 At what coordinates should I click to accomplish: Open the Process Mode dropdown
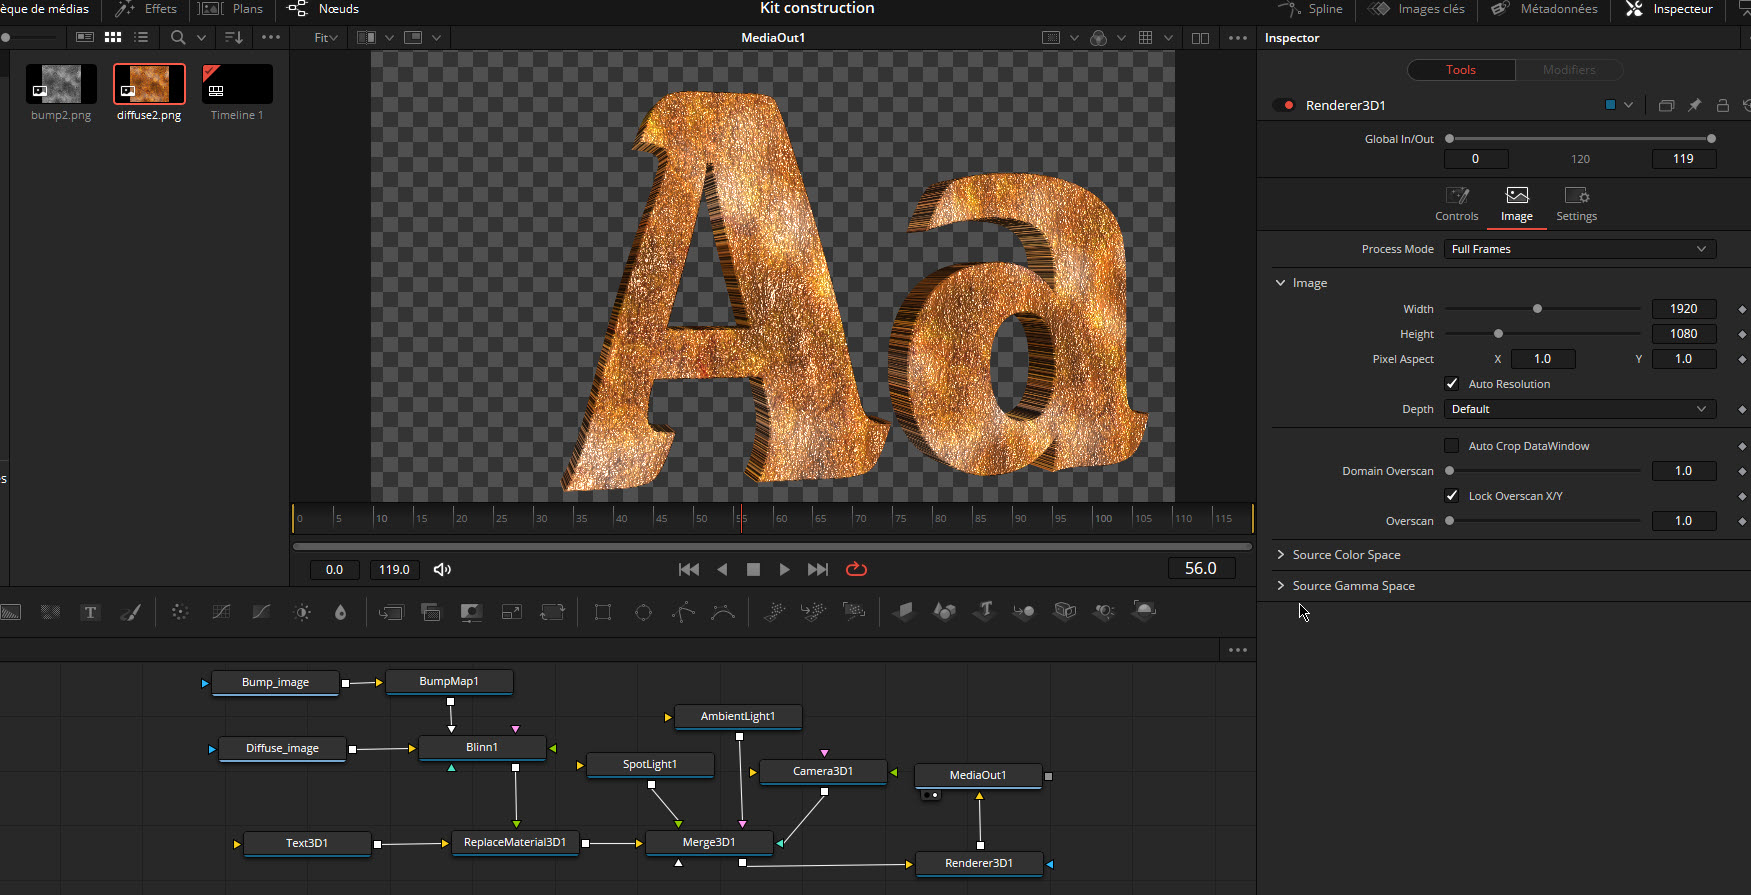point(1579,249)
